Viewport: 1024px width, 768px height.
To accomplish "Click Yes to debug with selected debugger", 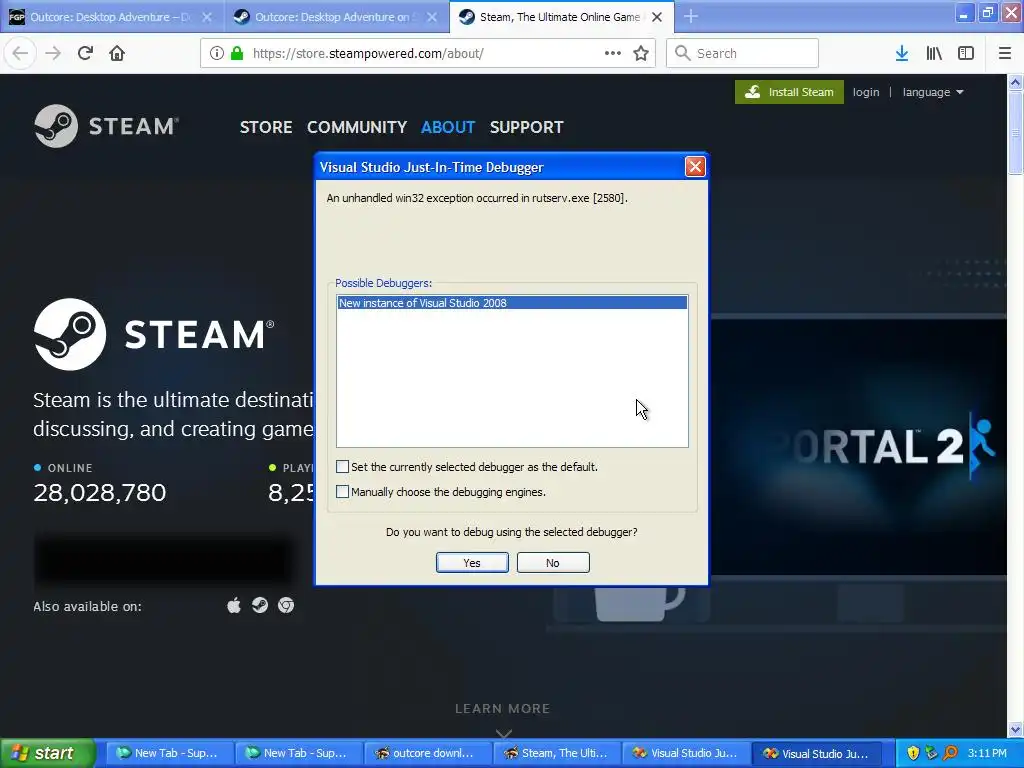I will [472, 562].
